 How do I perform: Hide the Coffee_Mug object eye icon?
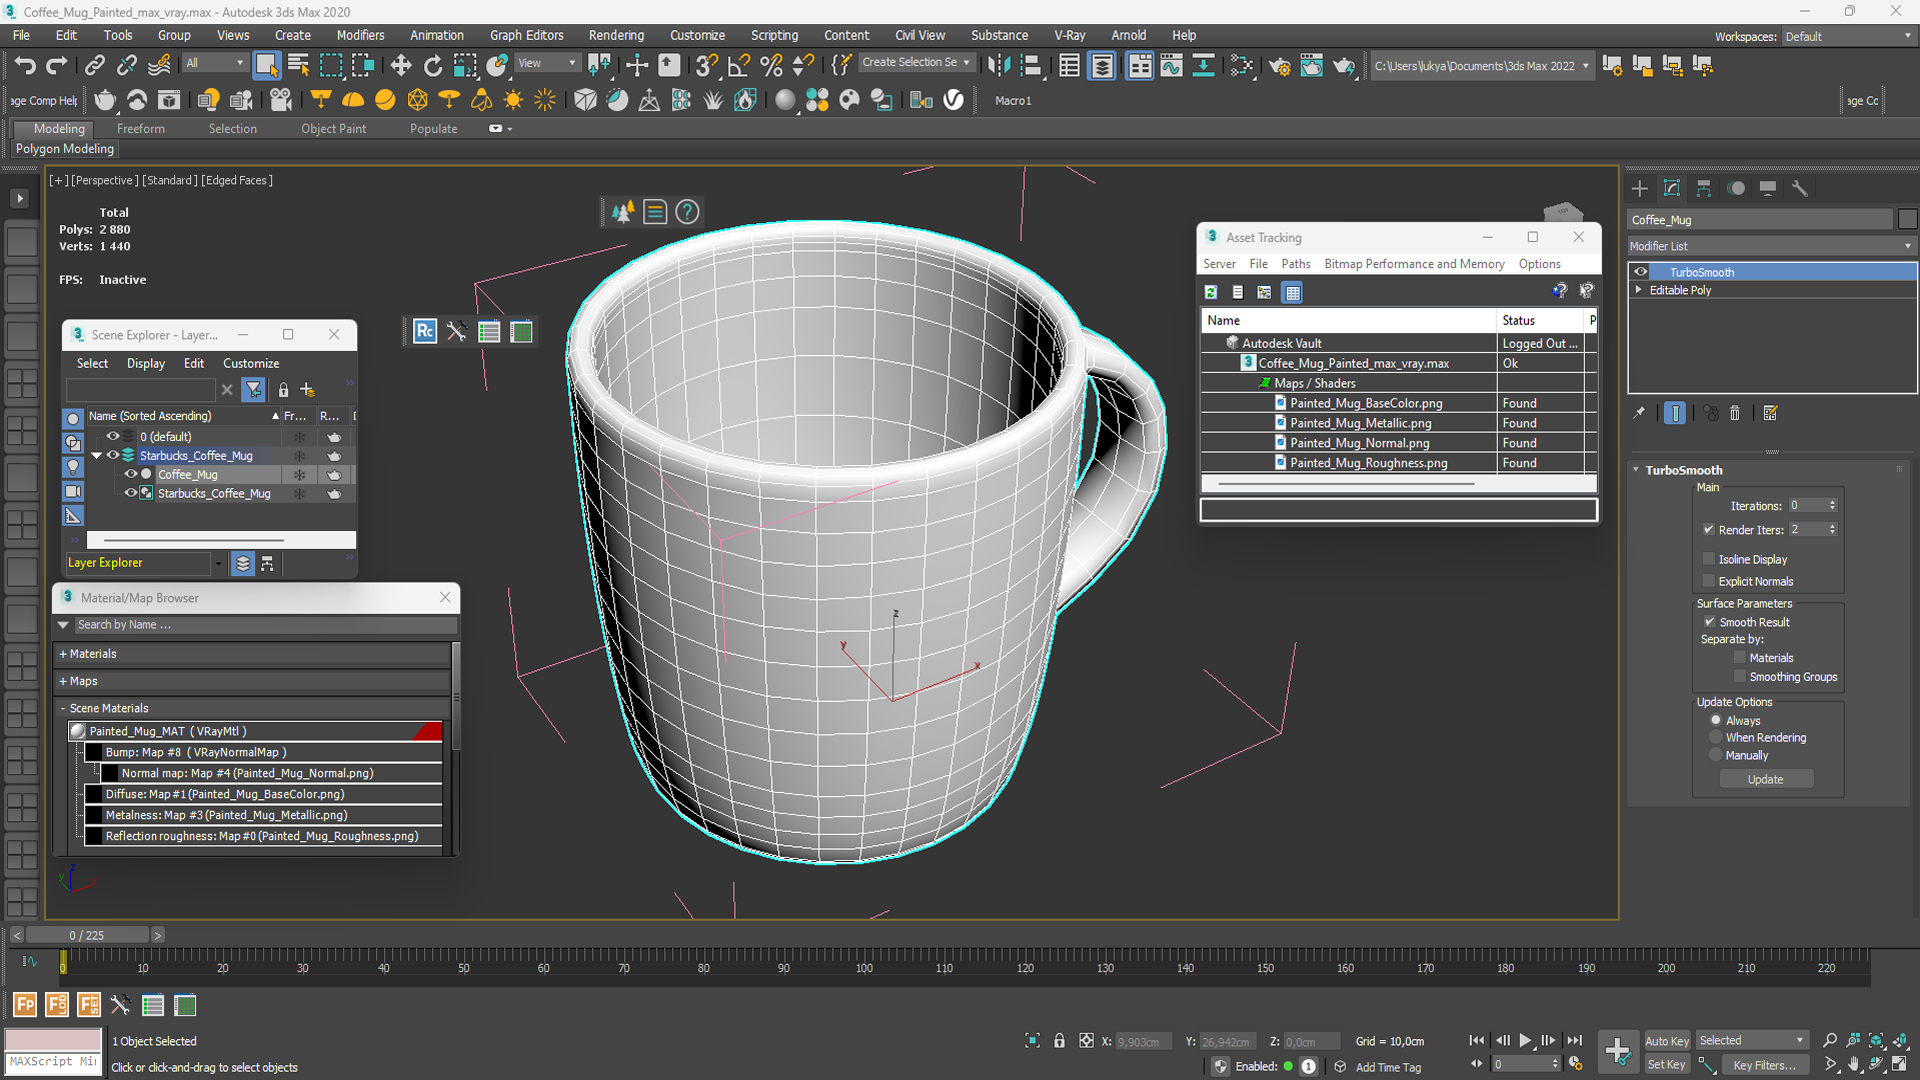click(130, 474)
